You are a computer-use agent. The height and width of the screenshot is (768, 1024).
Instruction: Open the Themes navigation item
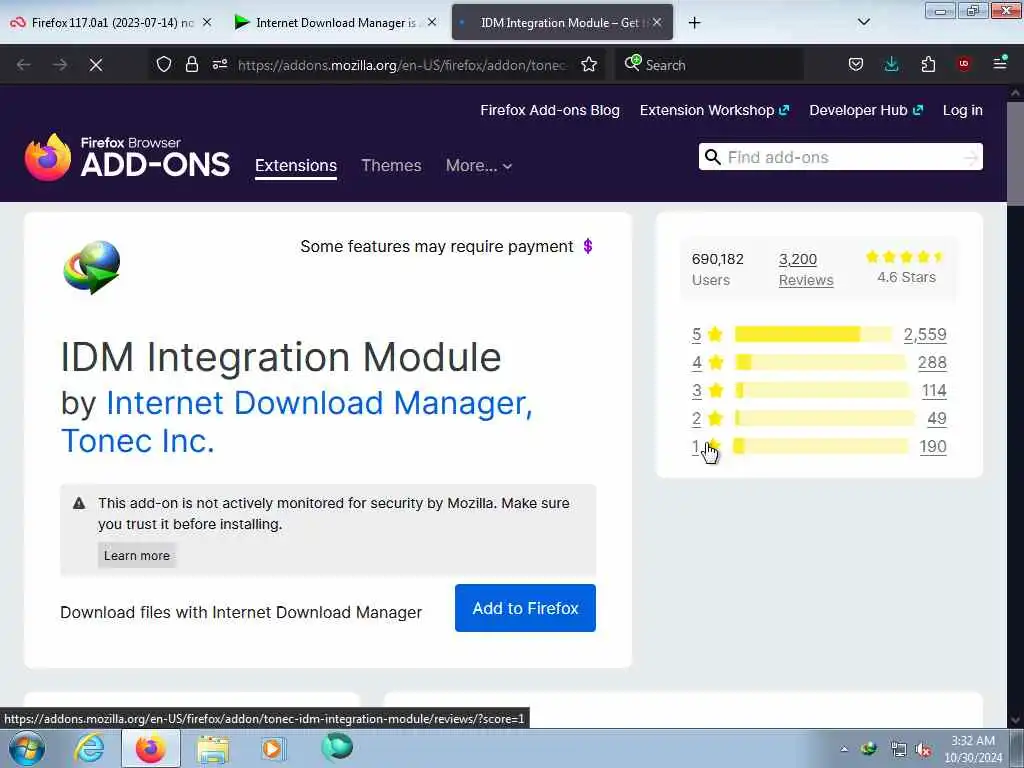(x=391, y=166)
